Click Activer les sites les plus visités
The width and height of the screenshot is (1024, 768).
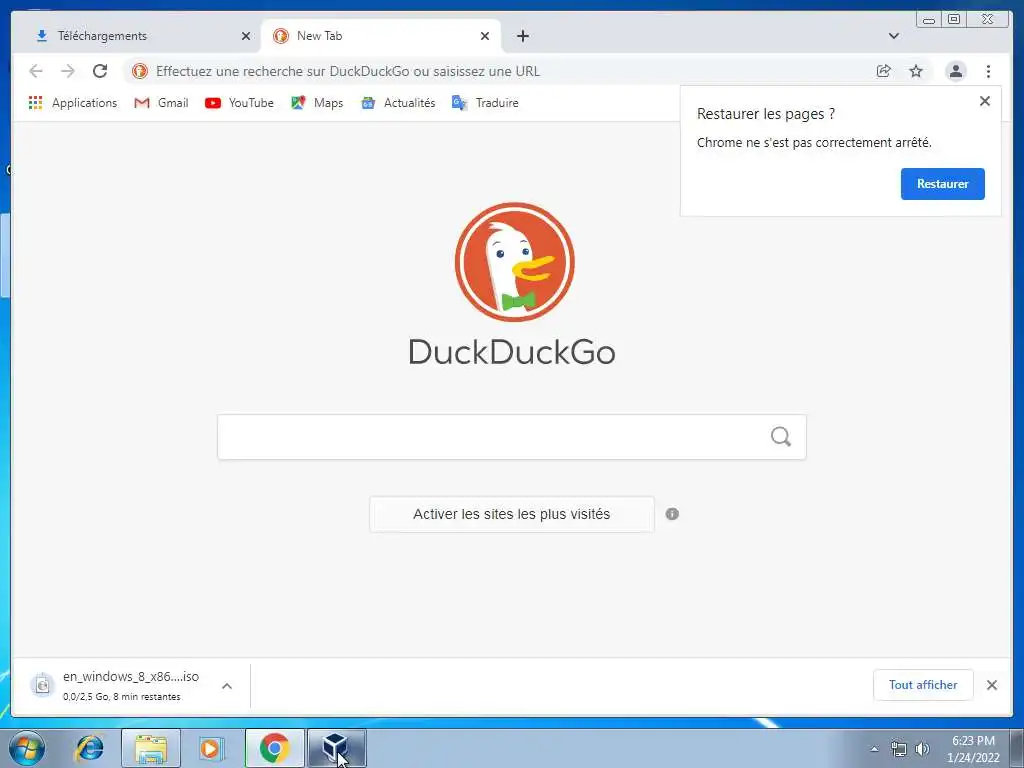[x=511, y=514]
